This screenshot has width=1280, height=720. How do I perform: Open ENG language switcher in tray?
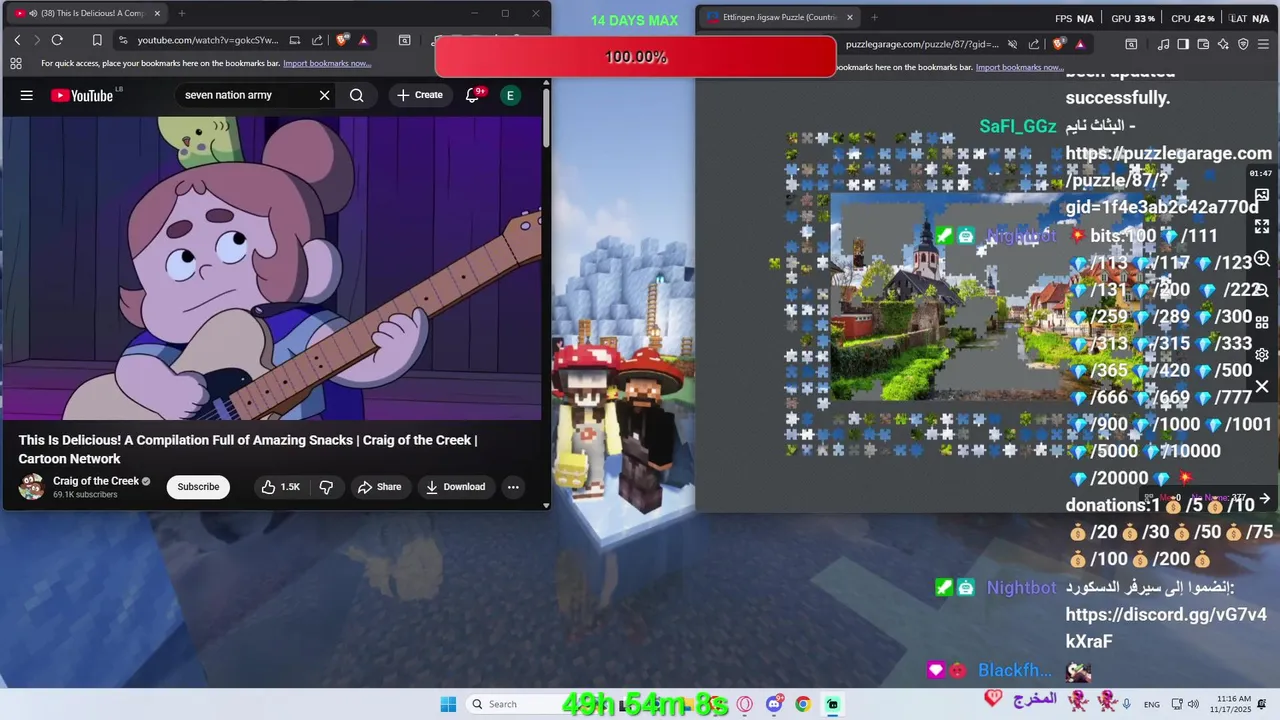[x=1152, y=704]
